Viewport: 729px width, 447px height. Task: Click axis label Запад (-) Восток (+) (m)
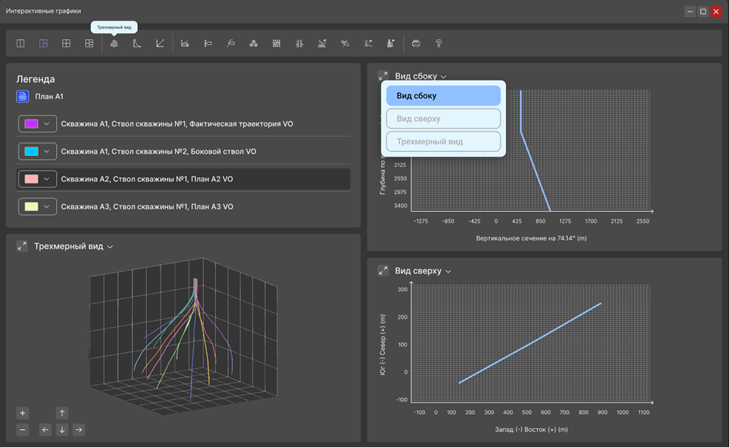[x=531, y=429]
